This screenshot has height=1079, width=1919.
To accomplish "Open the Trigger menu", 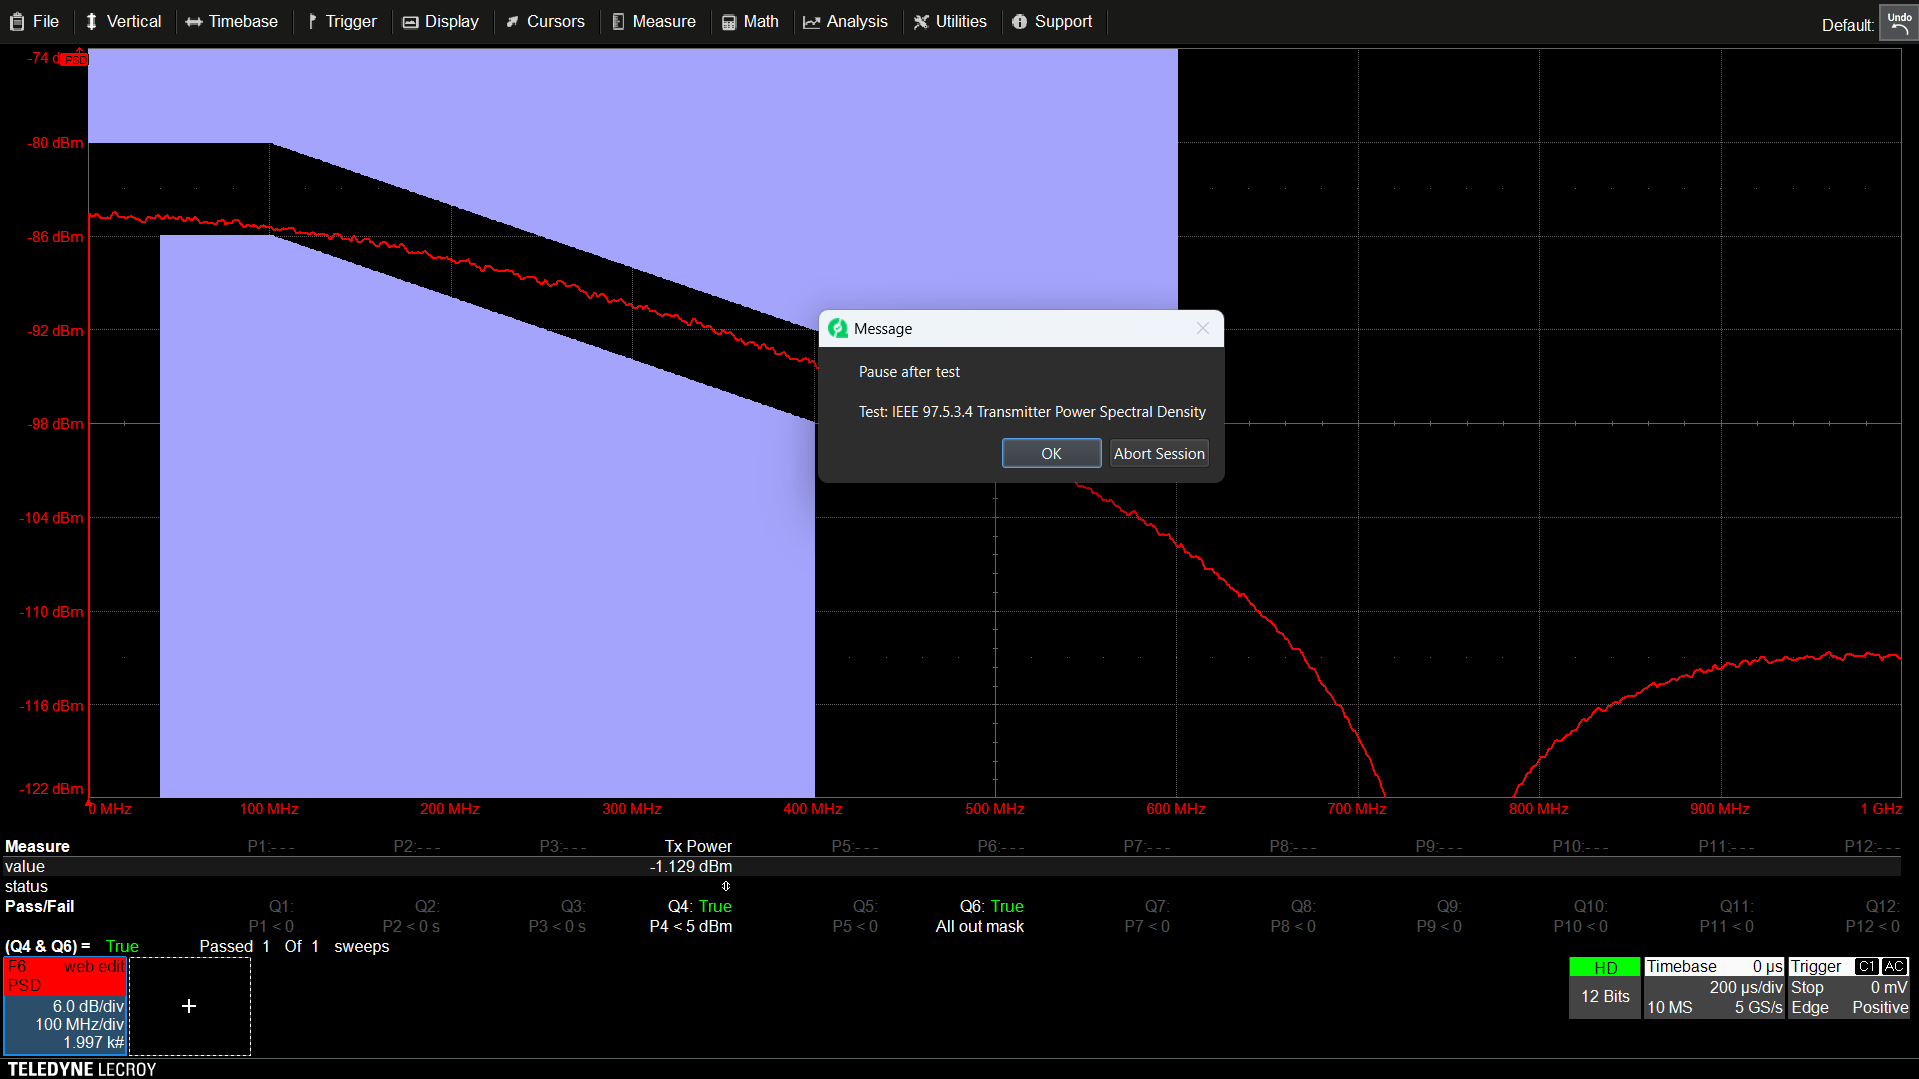I will 342,21.
